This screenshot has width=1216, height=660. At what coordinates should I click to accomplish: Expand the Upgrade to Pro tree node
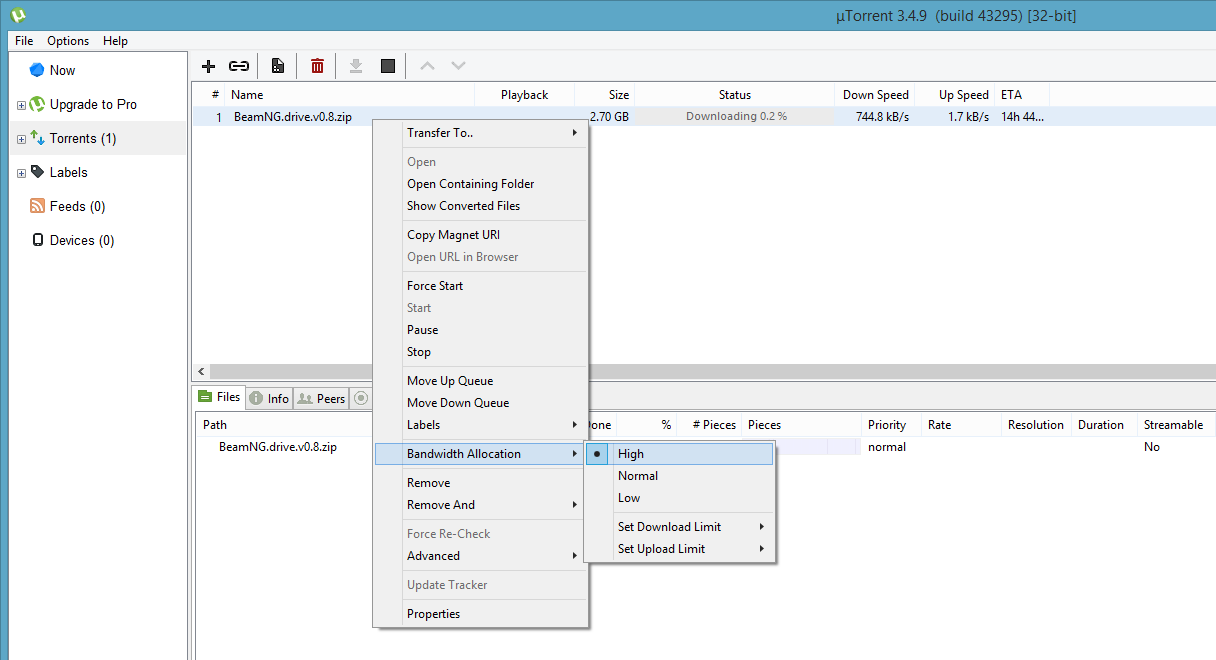pyautogui.click(x=21, y=105)
